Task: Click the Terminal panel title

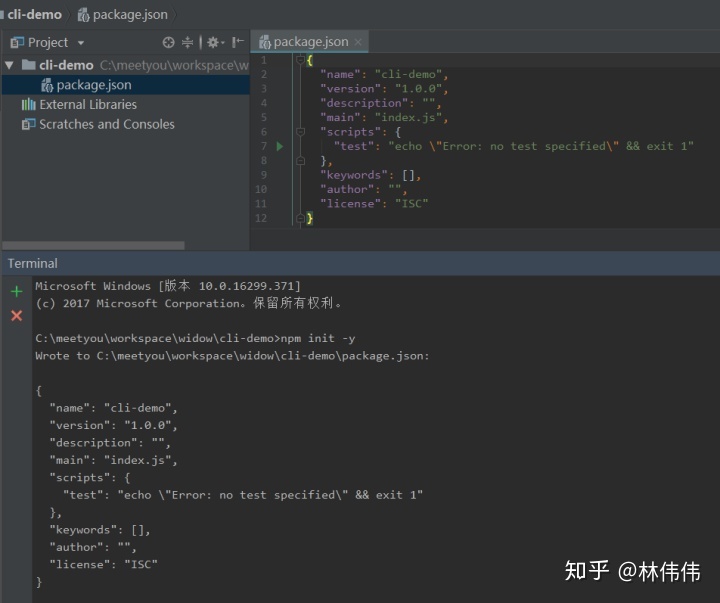Action: pyautogui.click(x=33, y=263)
